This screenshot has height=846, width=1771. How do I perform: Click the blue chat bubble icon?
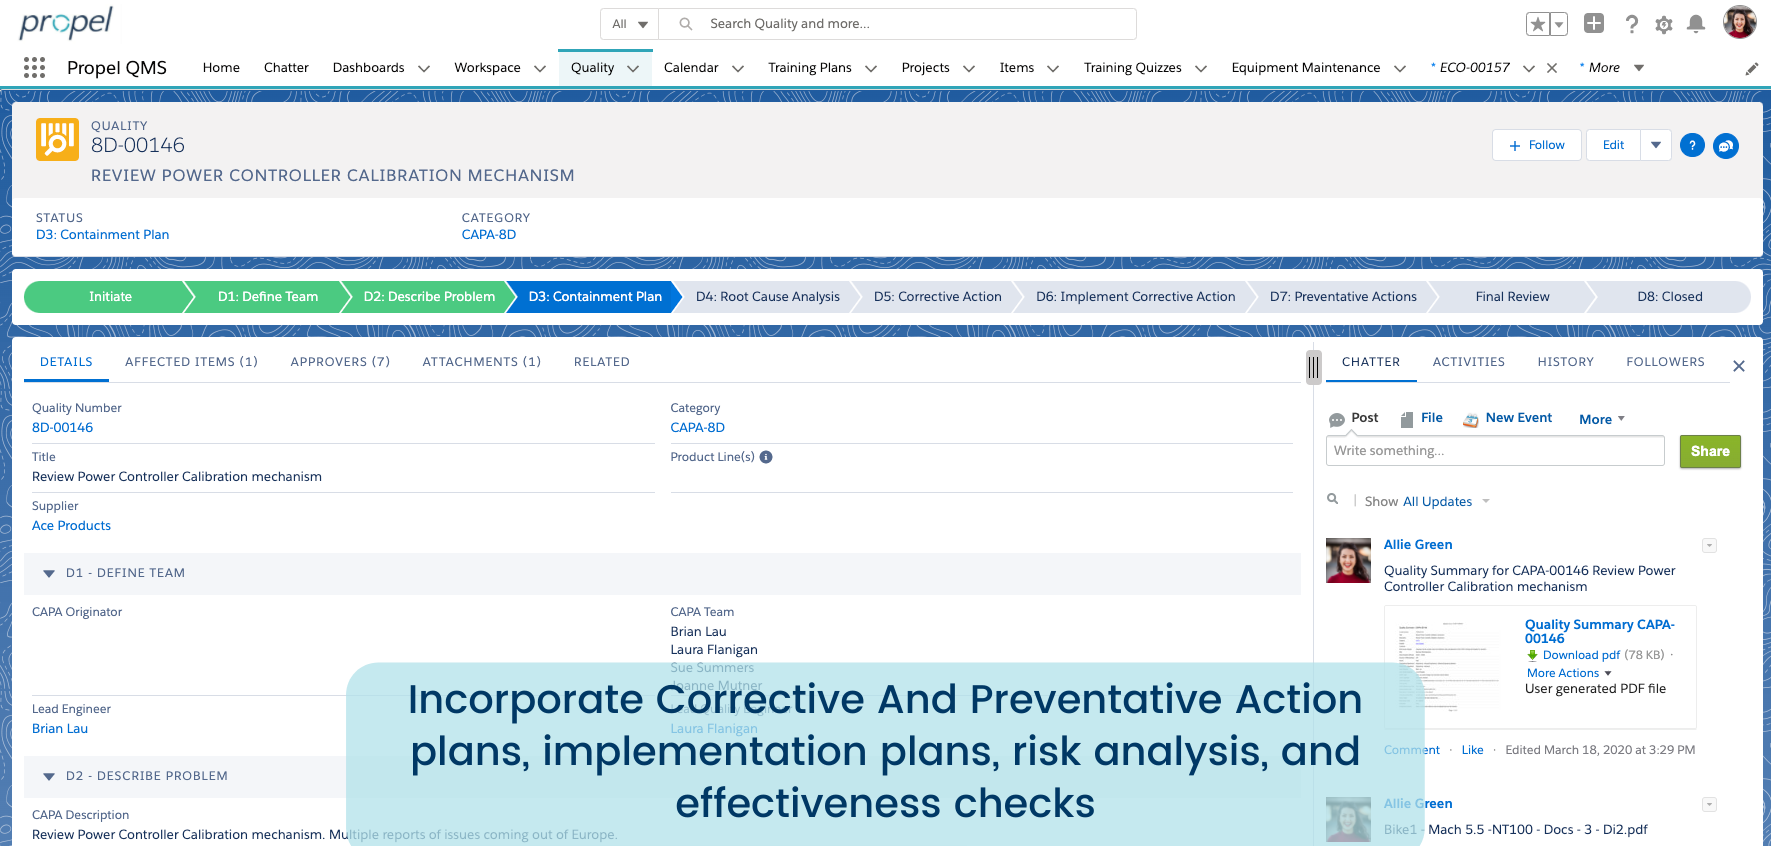click(1726, 146)
